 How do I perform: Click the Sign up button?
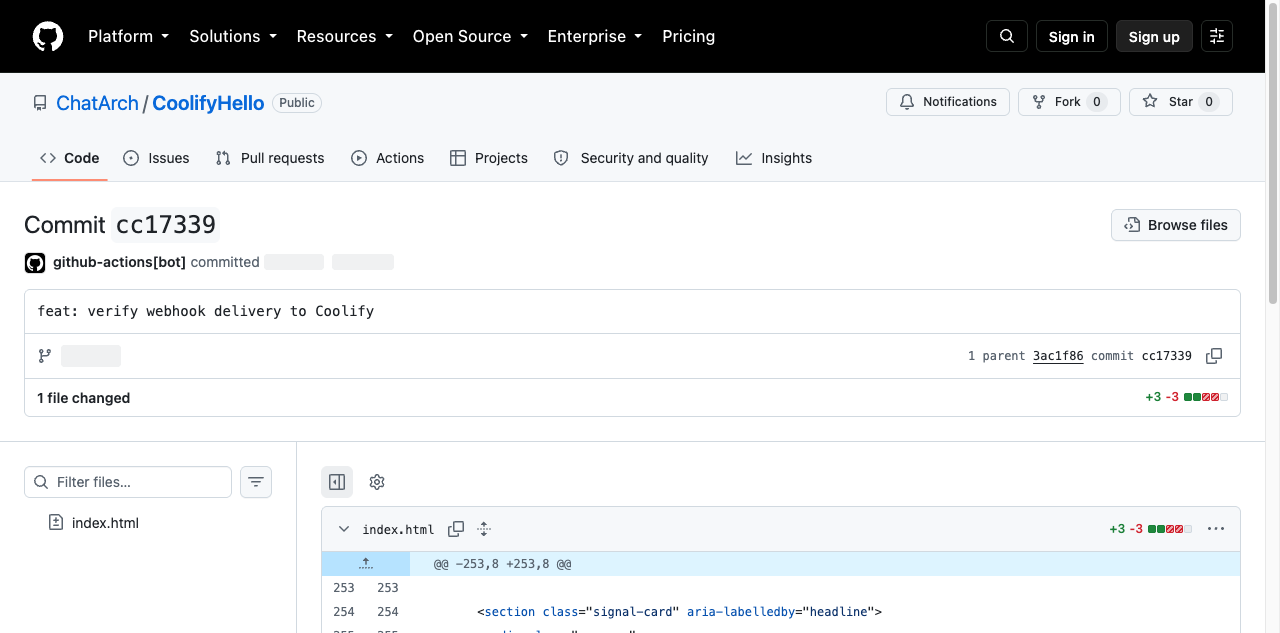(1154, 36)
